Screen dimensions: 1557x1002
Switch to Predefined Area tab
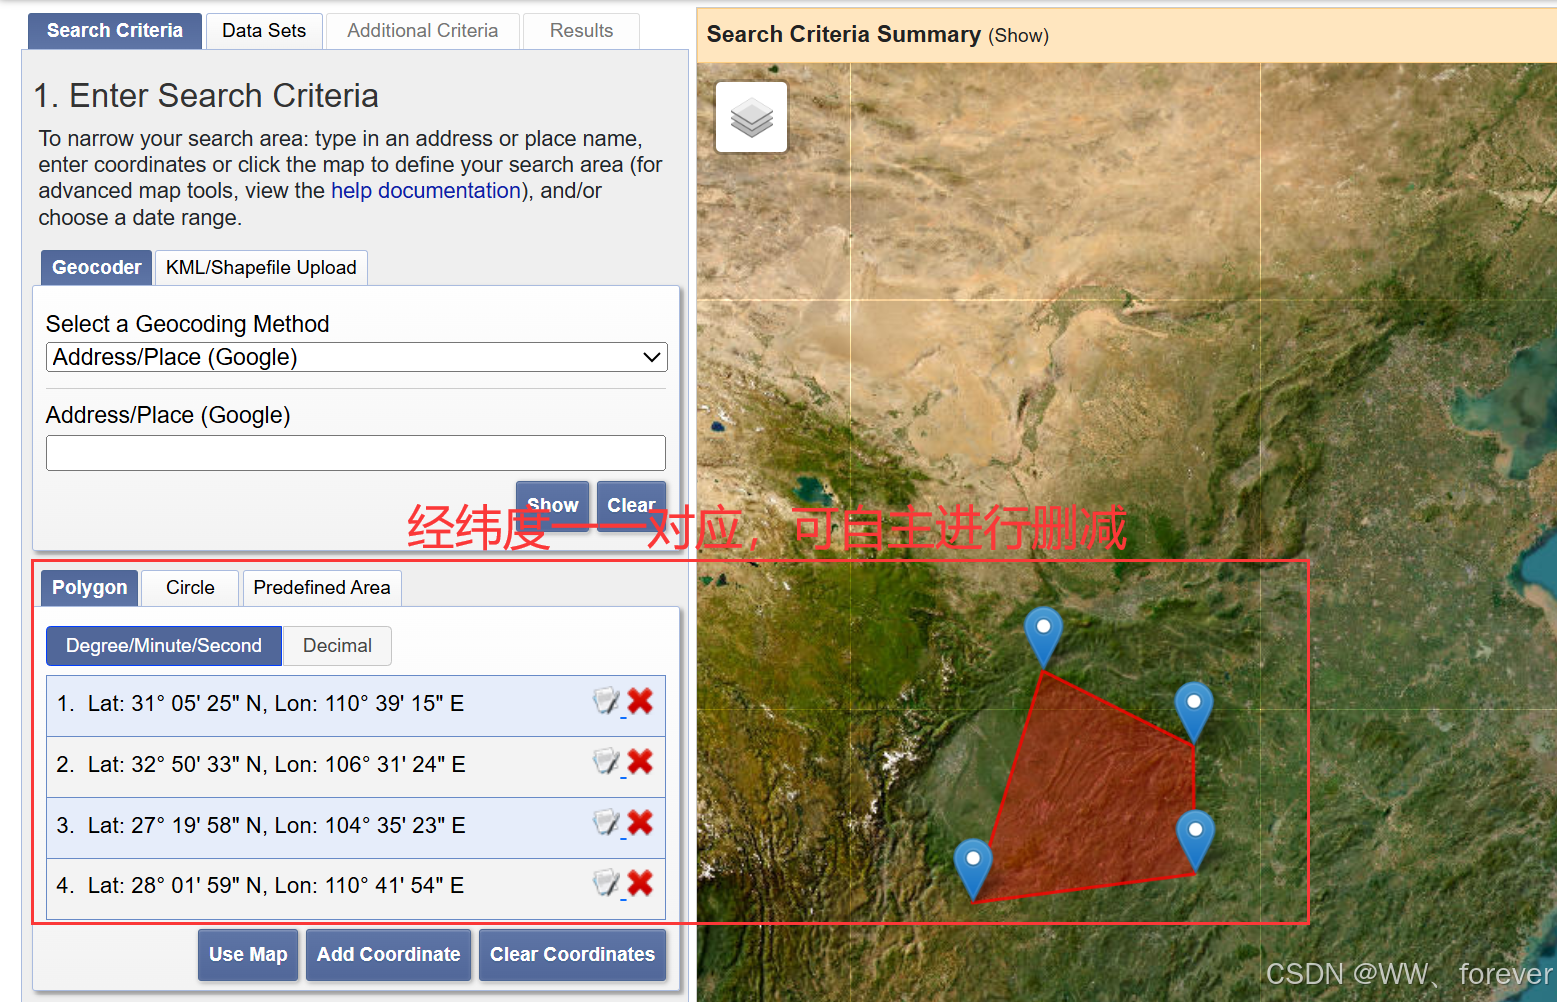click(x=322, y=587)
